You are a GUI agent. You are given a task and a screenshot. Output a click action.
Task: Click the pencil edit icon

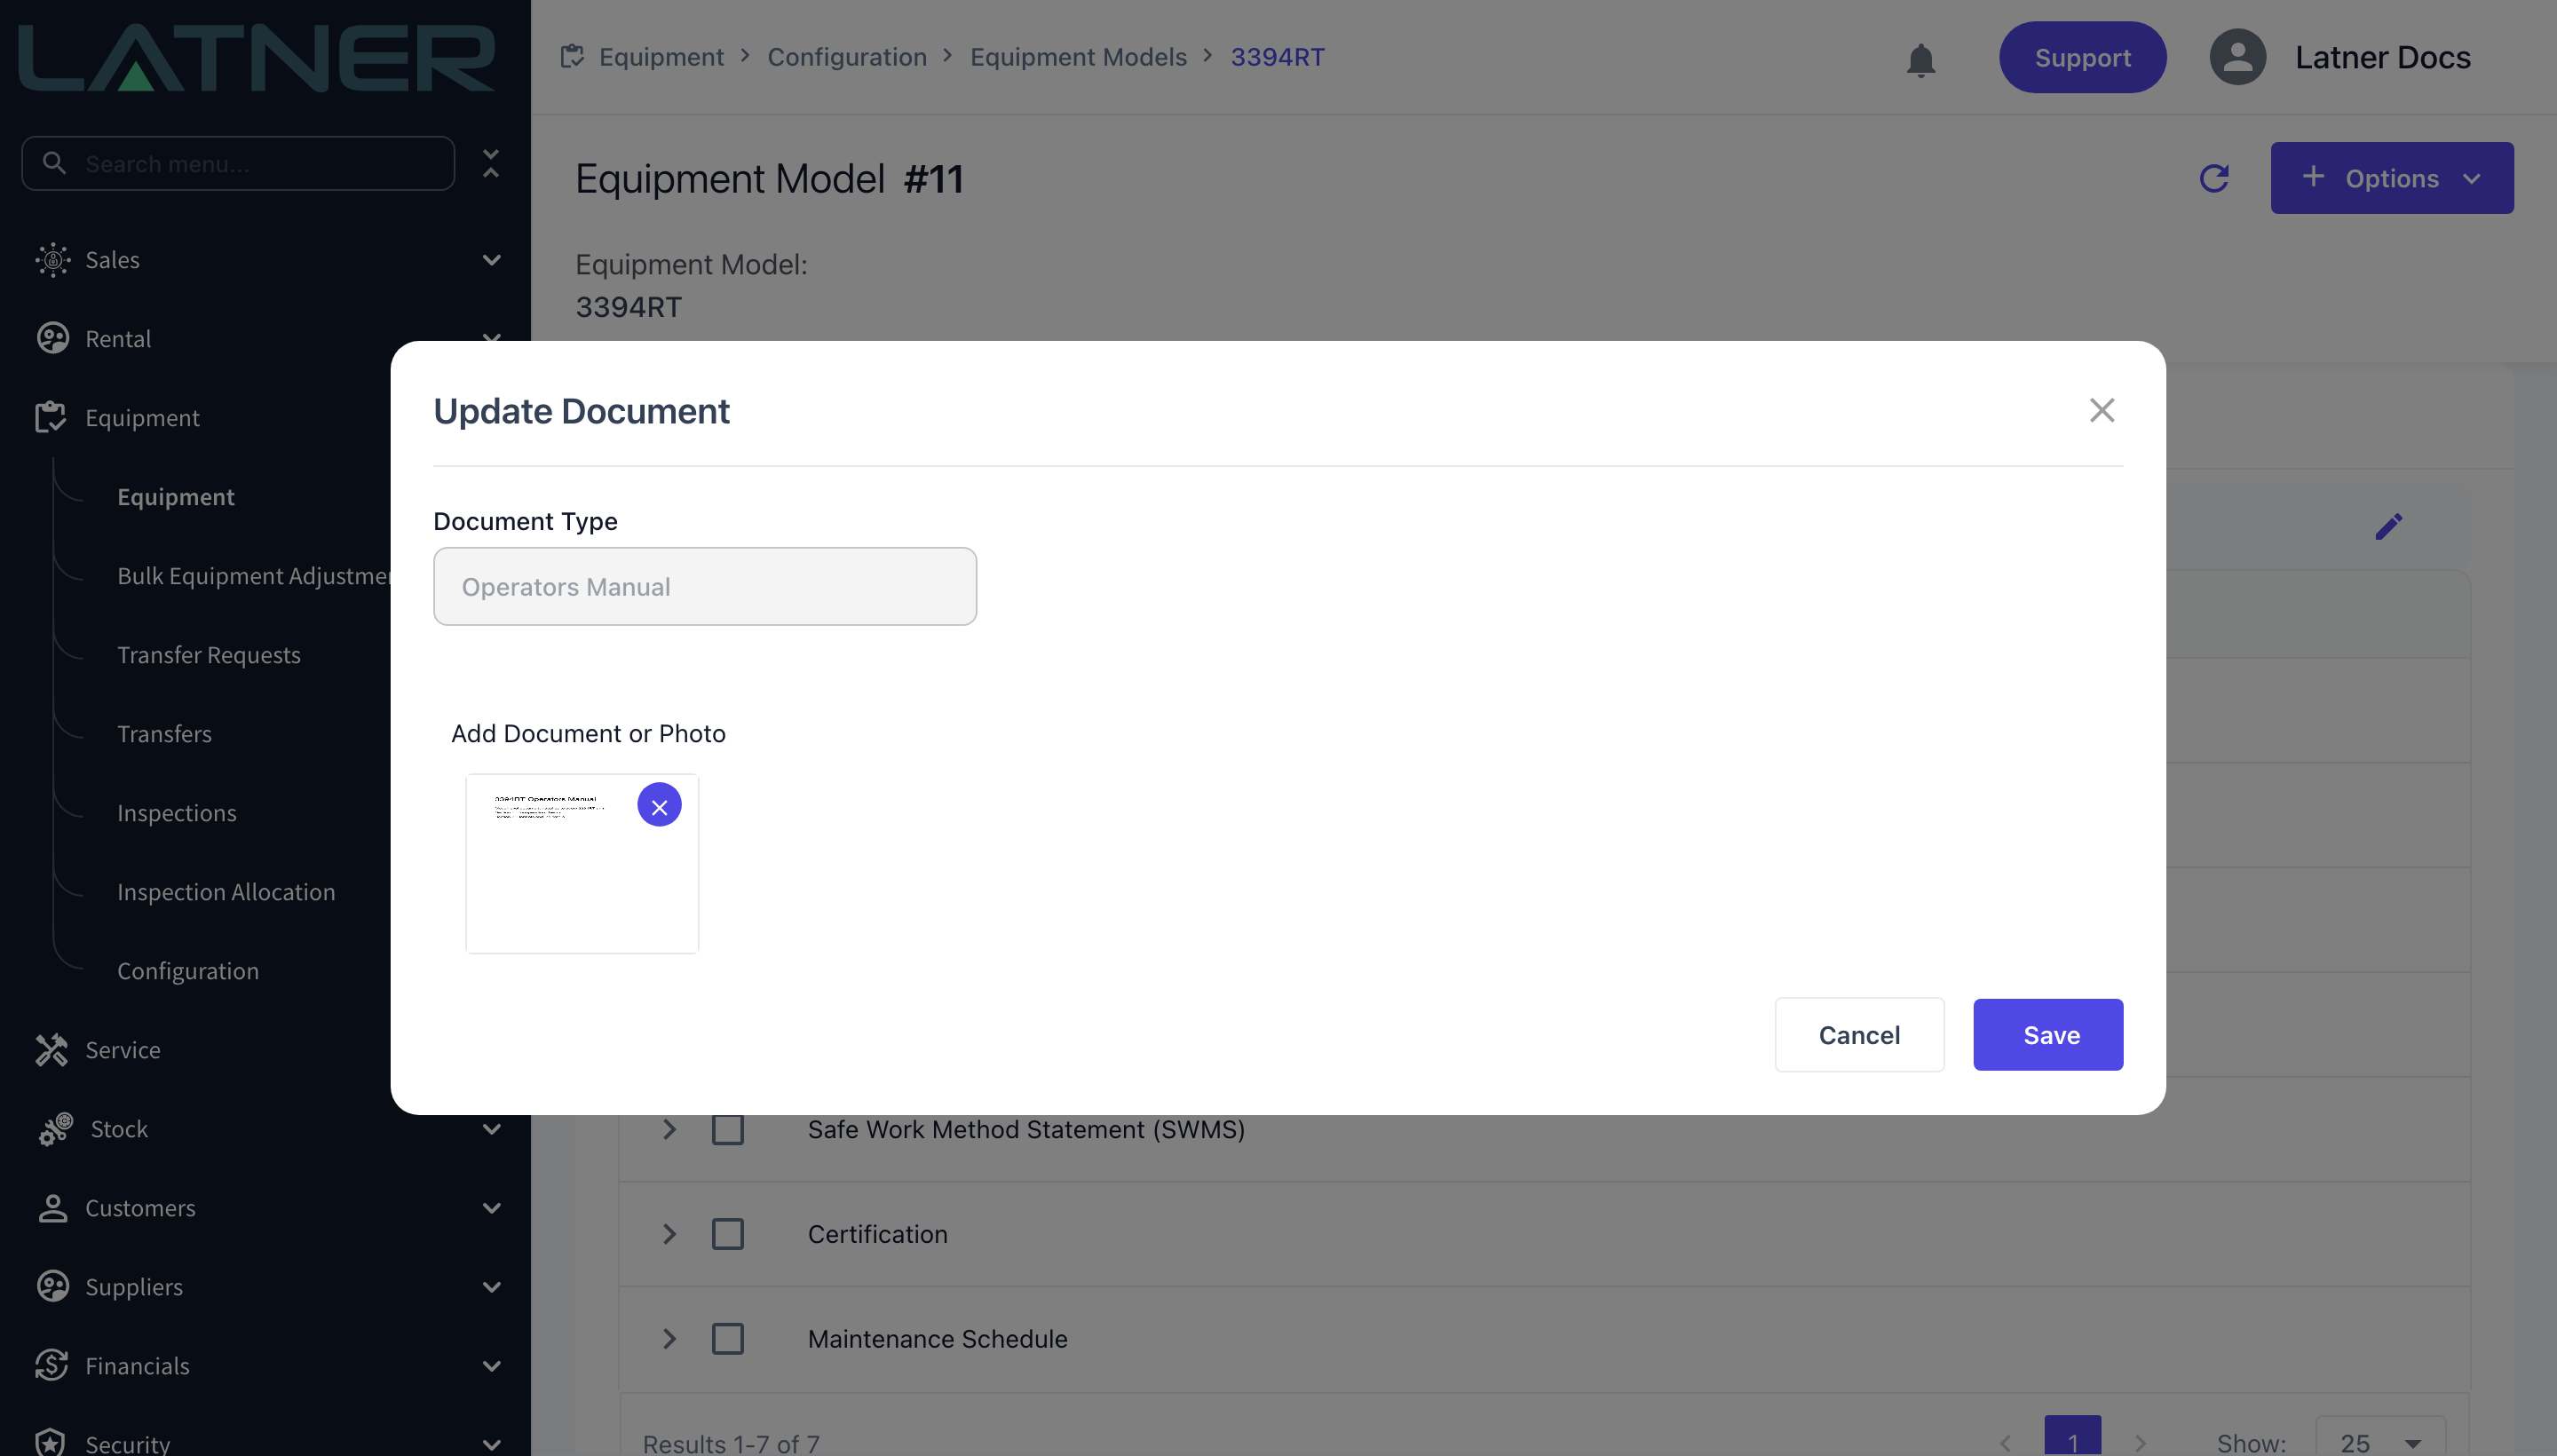click(2389, 526)
